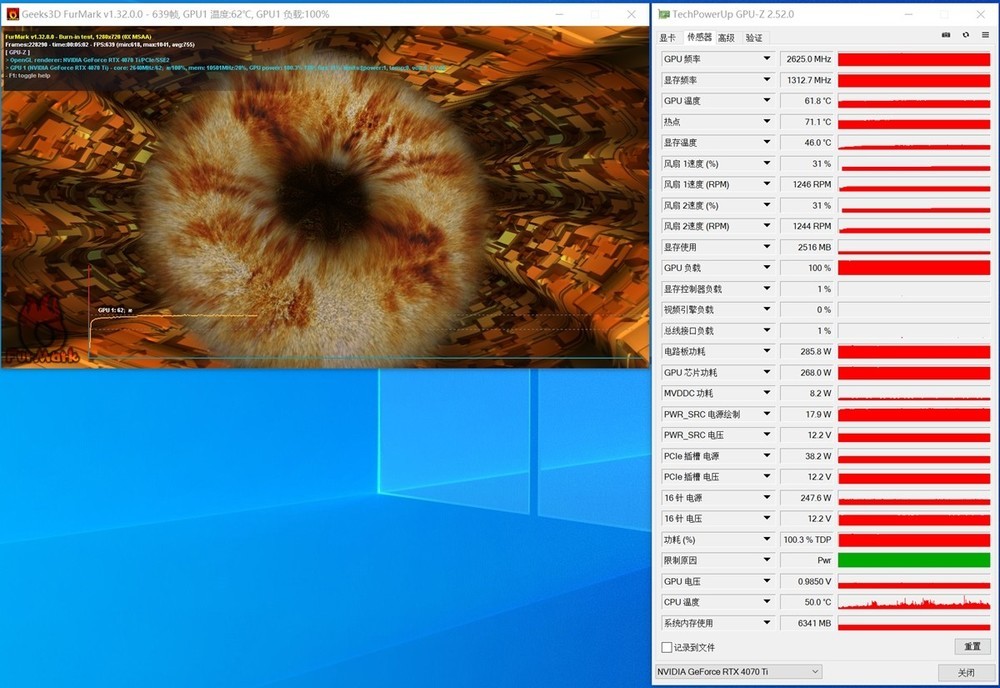
Task: Click the GPU-Z app icon in title bar
Action: point(664,14)
